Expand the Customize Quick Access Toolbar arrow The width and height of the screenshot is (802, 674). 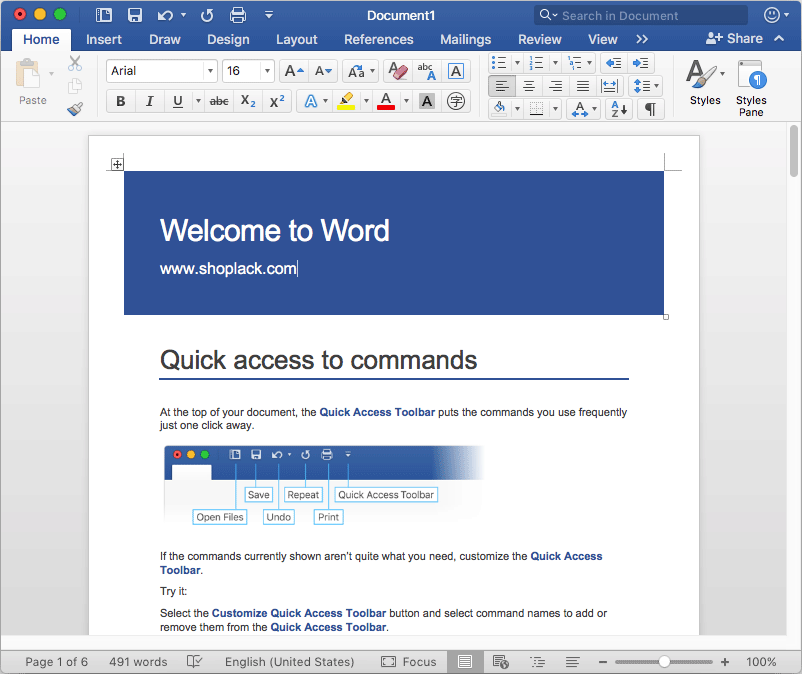(x=269, y=15)
